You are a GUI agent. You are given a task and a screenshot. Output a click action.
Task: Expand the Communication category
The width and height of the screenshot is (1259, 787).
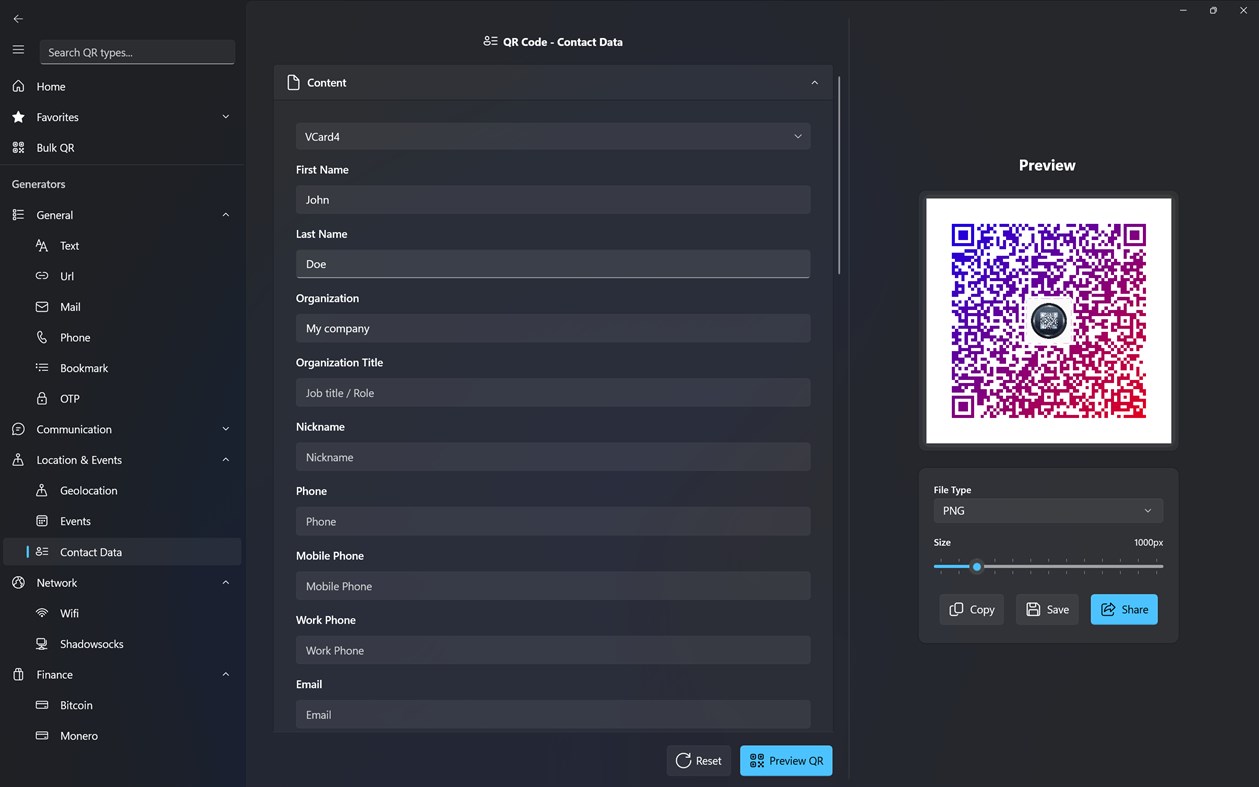click(76, 429)
